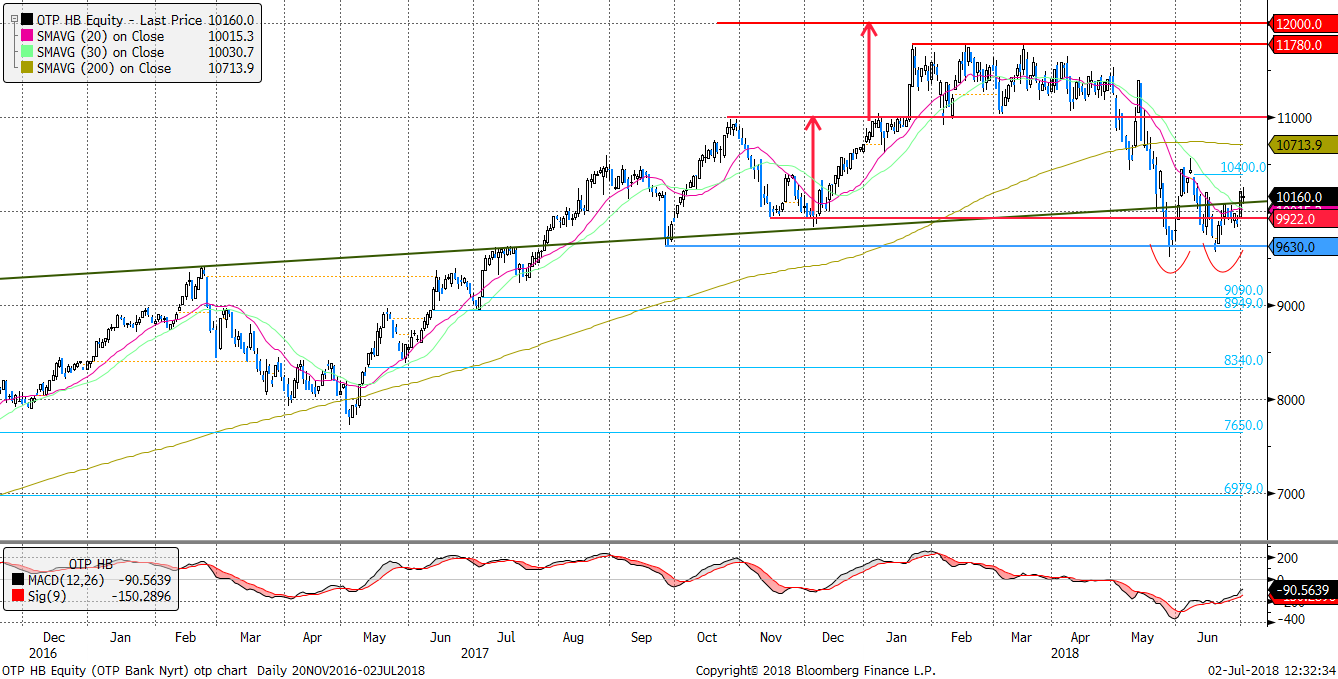Image resolution: width=1338 pixels, height=679 pixels.
Task: Click the Nov month label on the time axis
Action: pyautogui.click(x=770, y=636)
